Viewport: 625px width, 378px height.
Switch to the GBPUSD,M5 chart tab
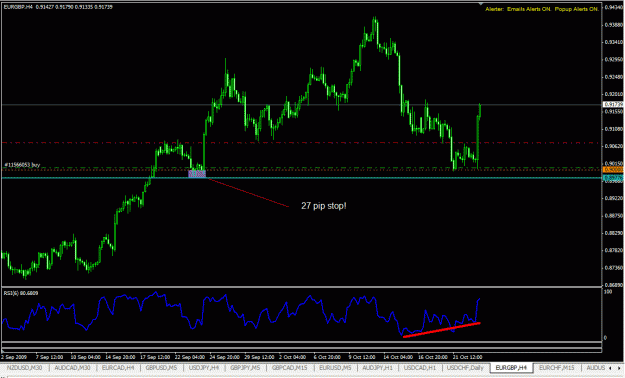tap(161, 368)
